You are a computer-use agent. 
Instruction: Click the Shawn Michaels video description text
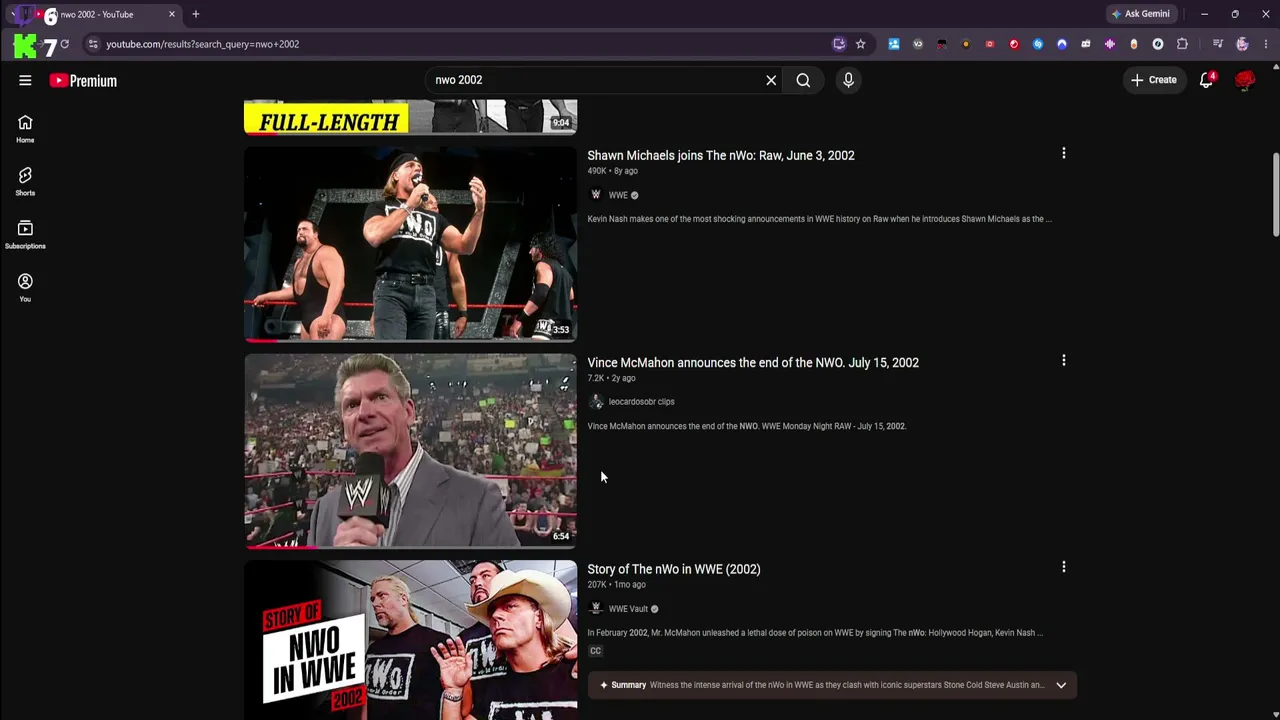point(819,219)
